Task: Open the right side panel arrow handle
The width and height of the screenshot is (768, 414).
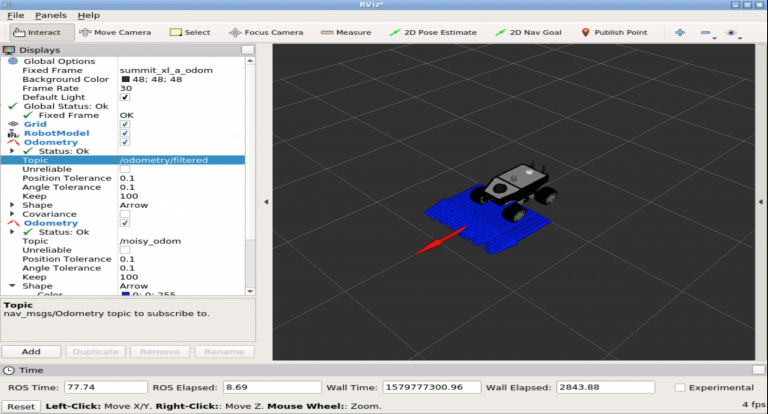Action: 761,201
